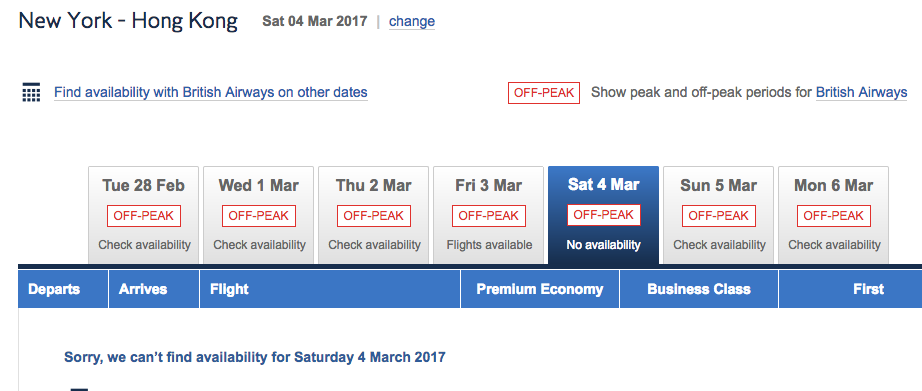Screen dimensions: 922x391
Task: Click the Business Class column header
Action: click(x=699, y=289)
